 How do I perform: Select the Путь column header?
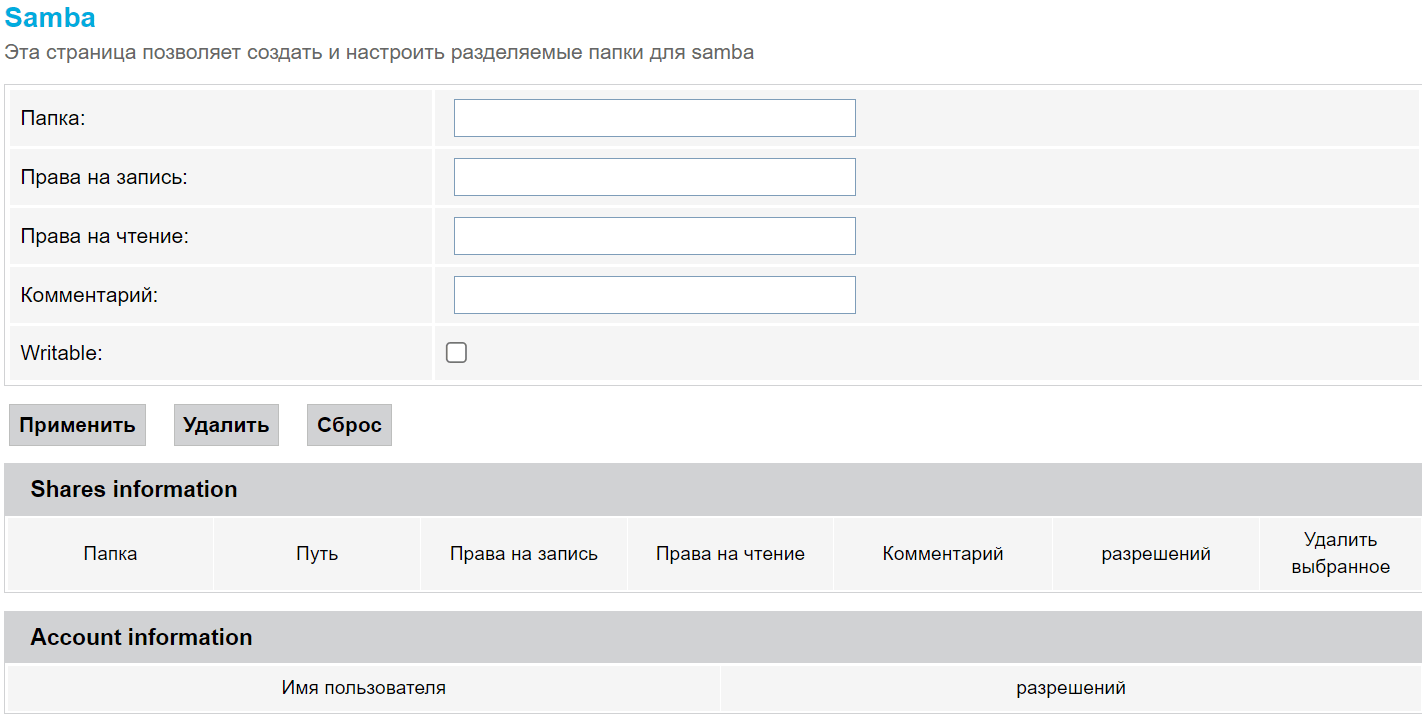click(317, 554)
